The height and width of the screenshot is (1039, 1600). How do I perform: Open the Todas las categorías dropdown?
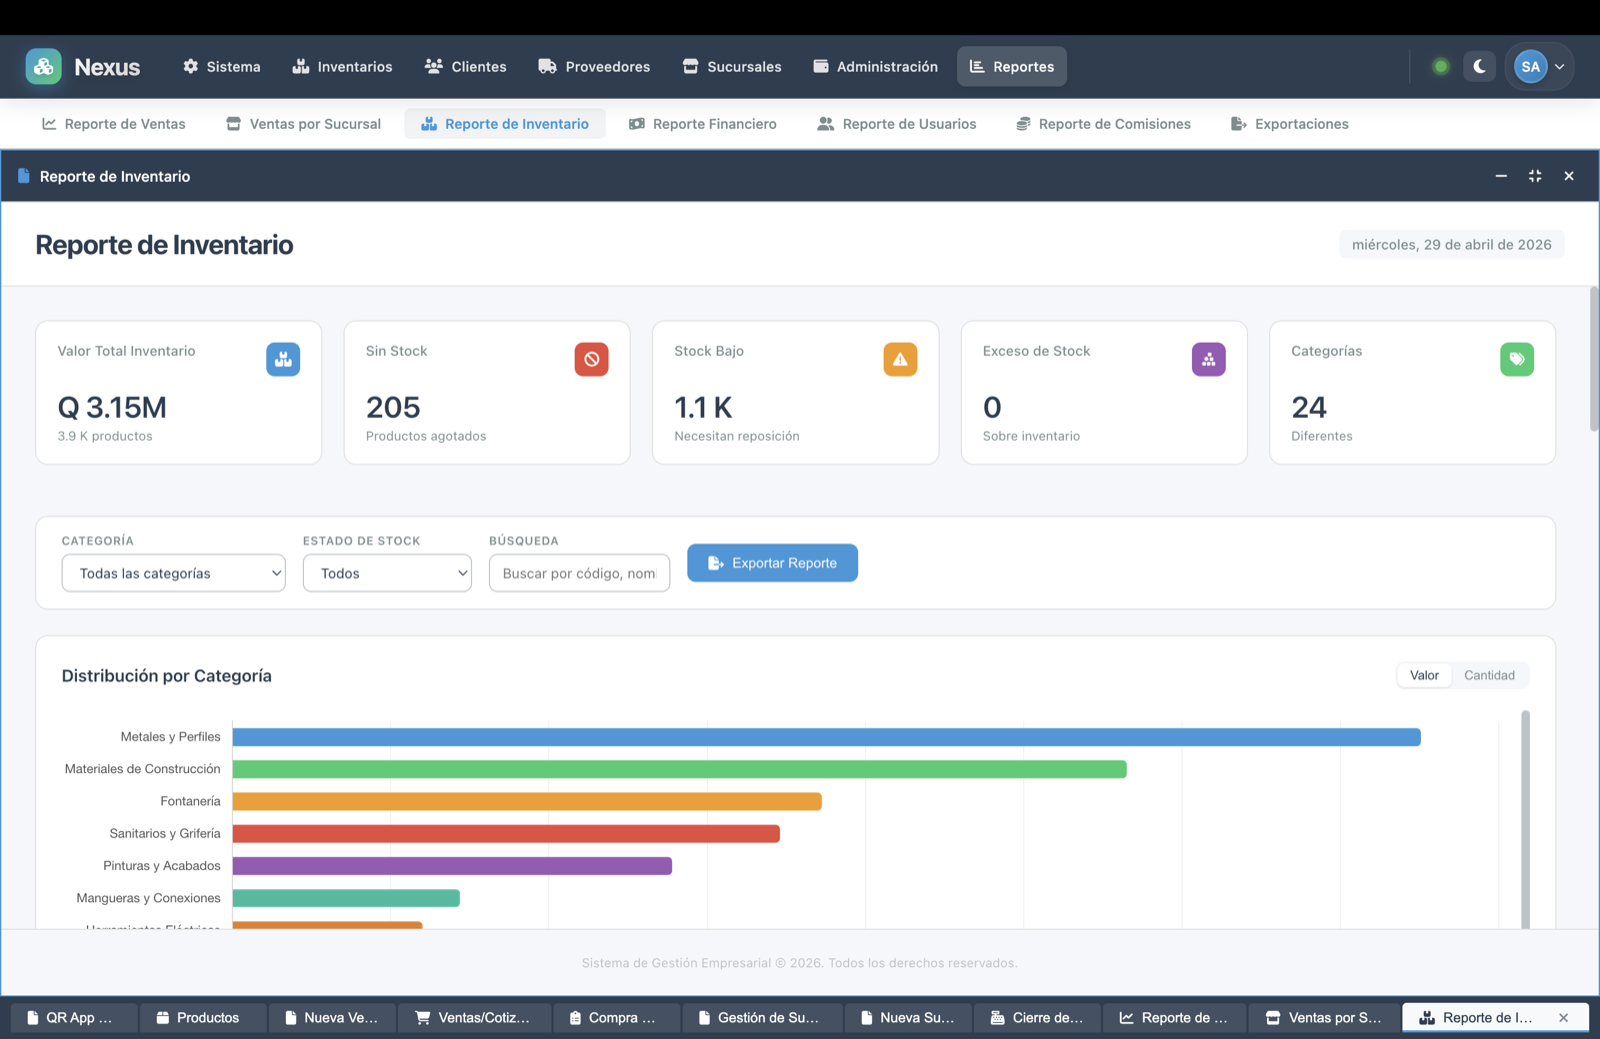pos(172,573)
